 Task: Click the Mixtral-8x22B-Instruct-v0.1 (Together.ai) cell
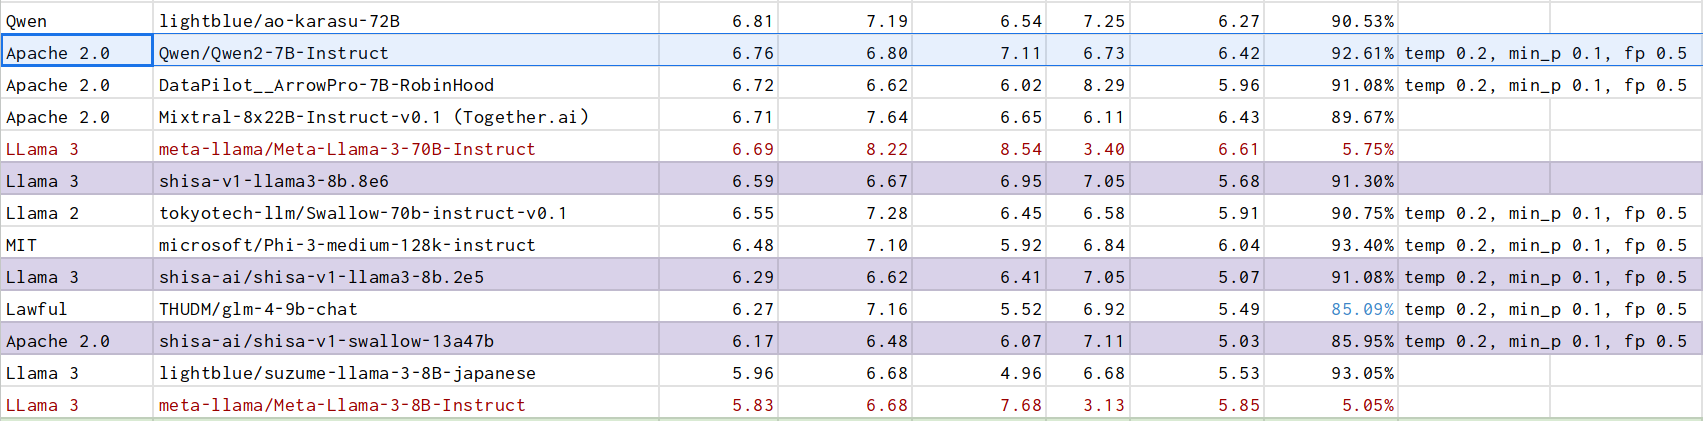pos(373,117)
